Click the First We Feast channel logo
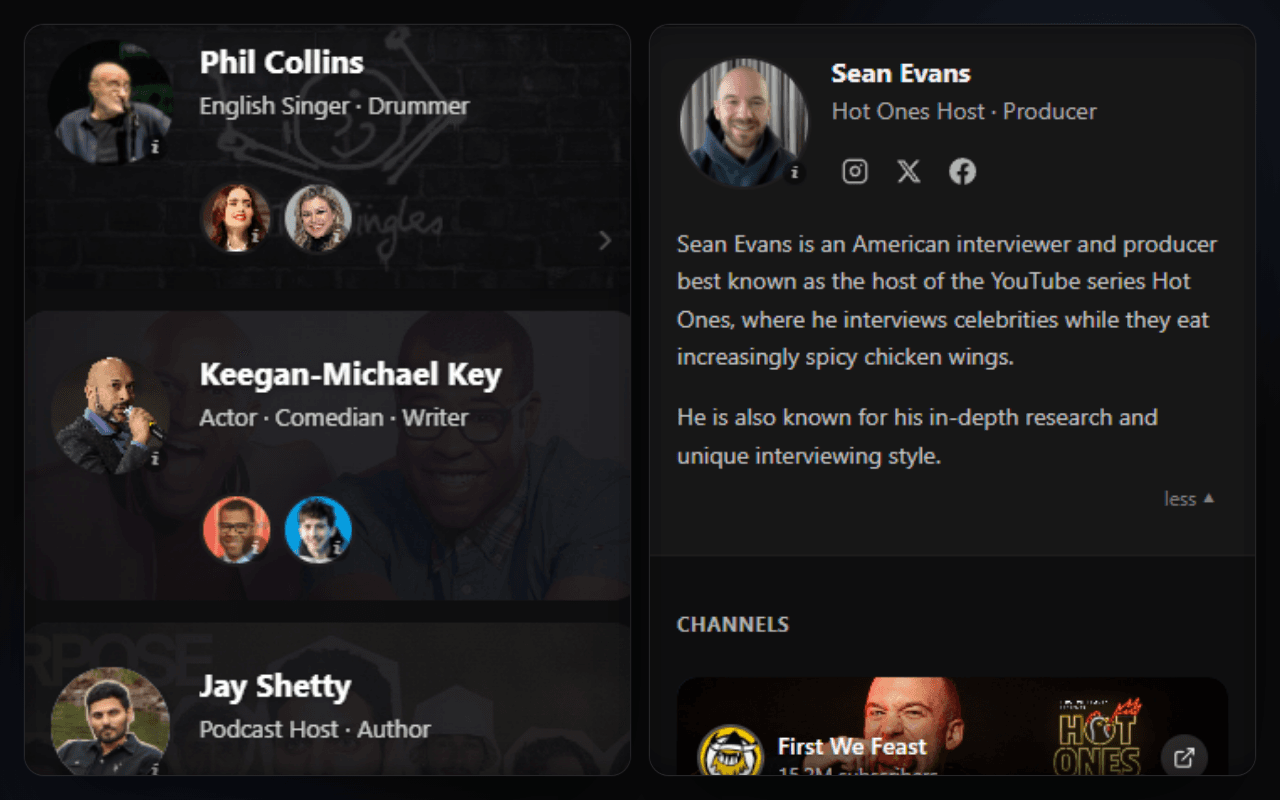The height and width of the screenshot is (800, 1280). pyautogui.click(x=731, y=750)
